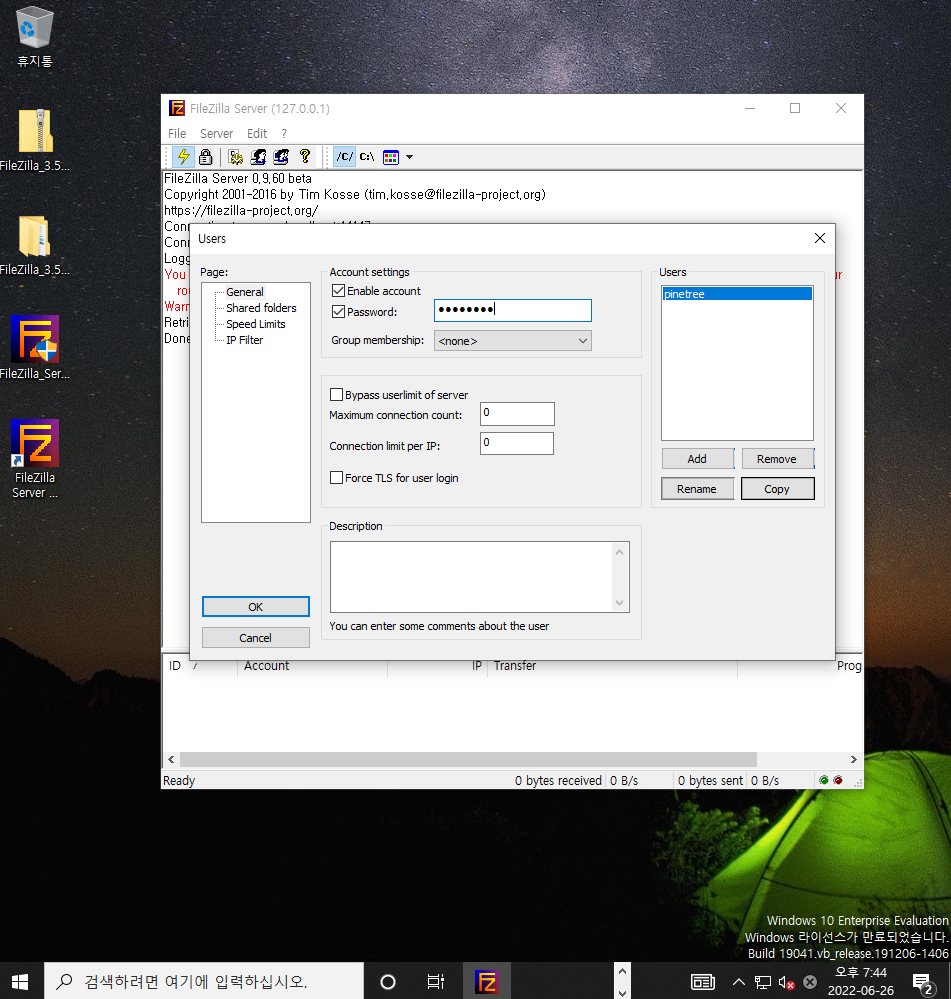Open the Users dialog icon in the toolbar
The width and height of the screenshot is (951, 999).
257,157
